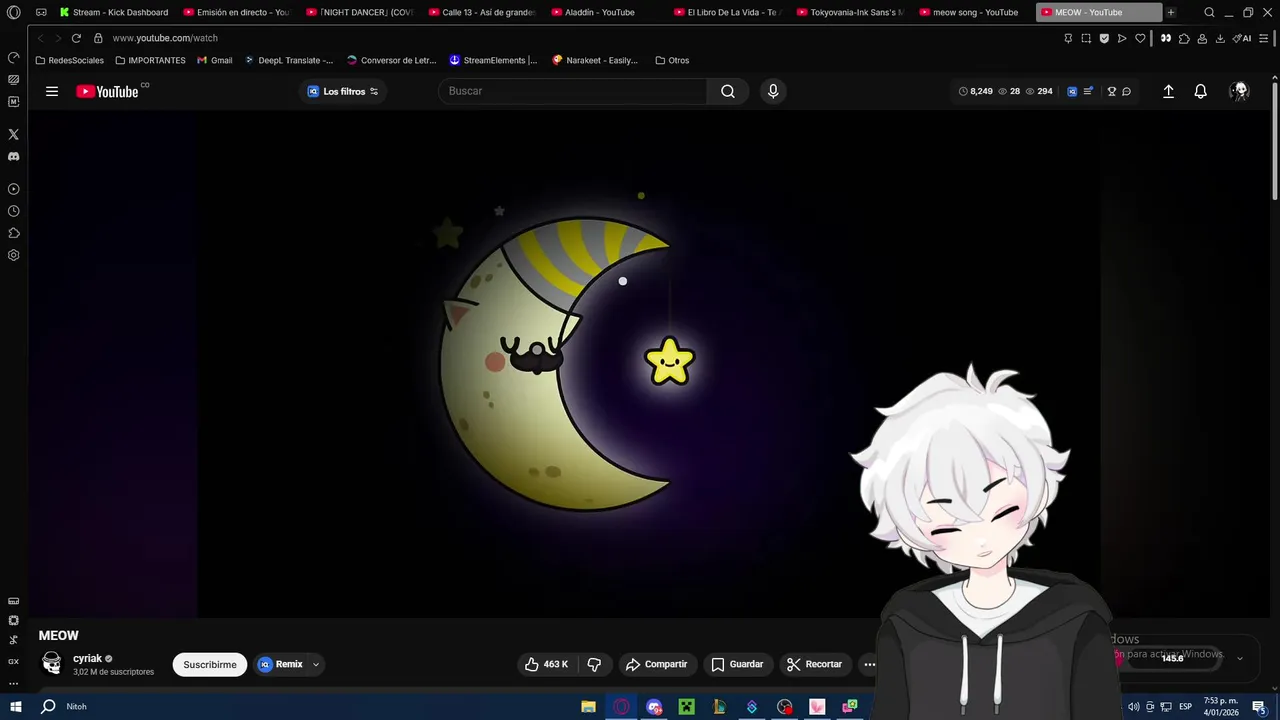Share the video via Compartir

coord(656,664)
